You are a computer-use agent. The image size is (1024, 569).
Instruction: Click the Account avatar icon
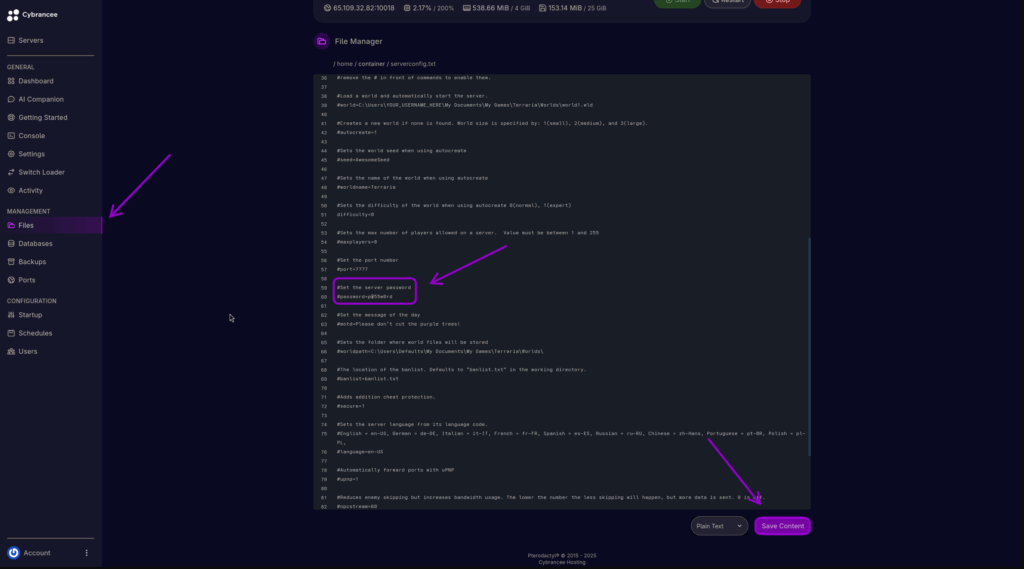14,553
